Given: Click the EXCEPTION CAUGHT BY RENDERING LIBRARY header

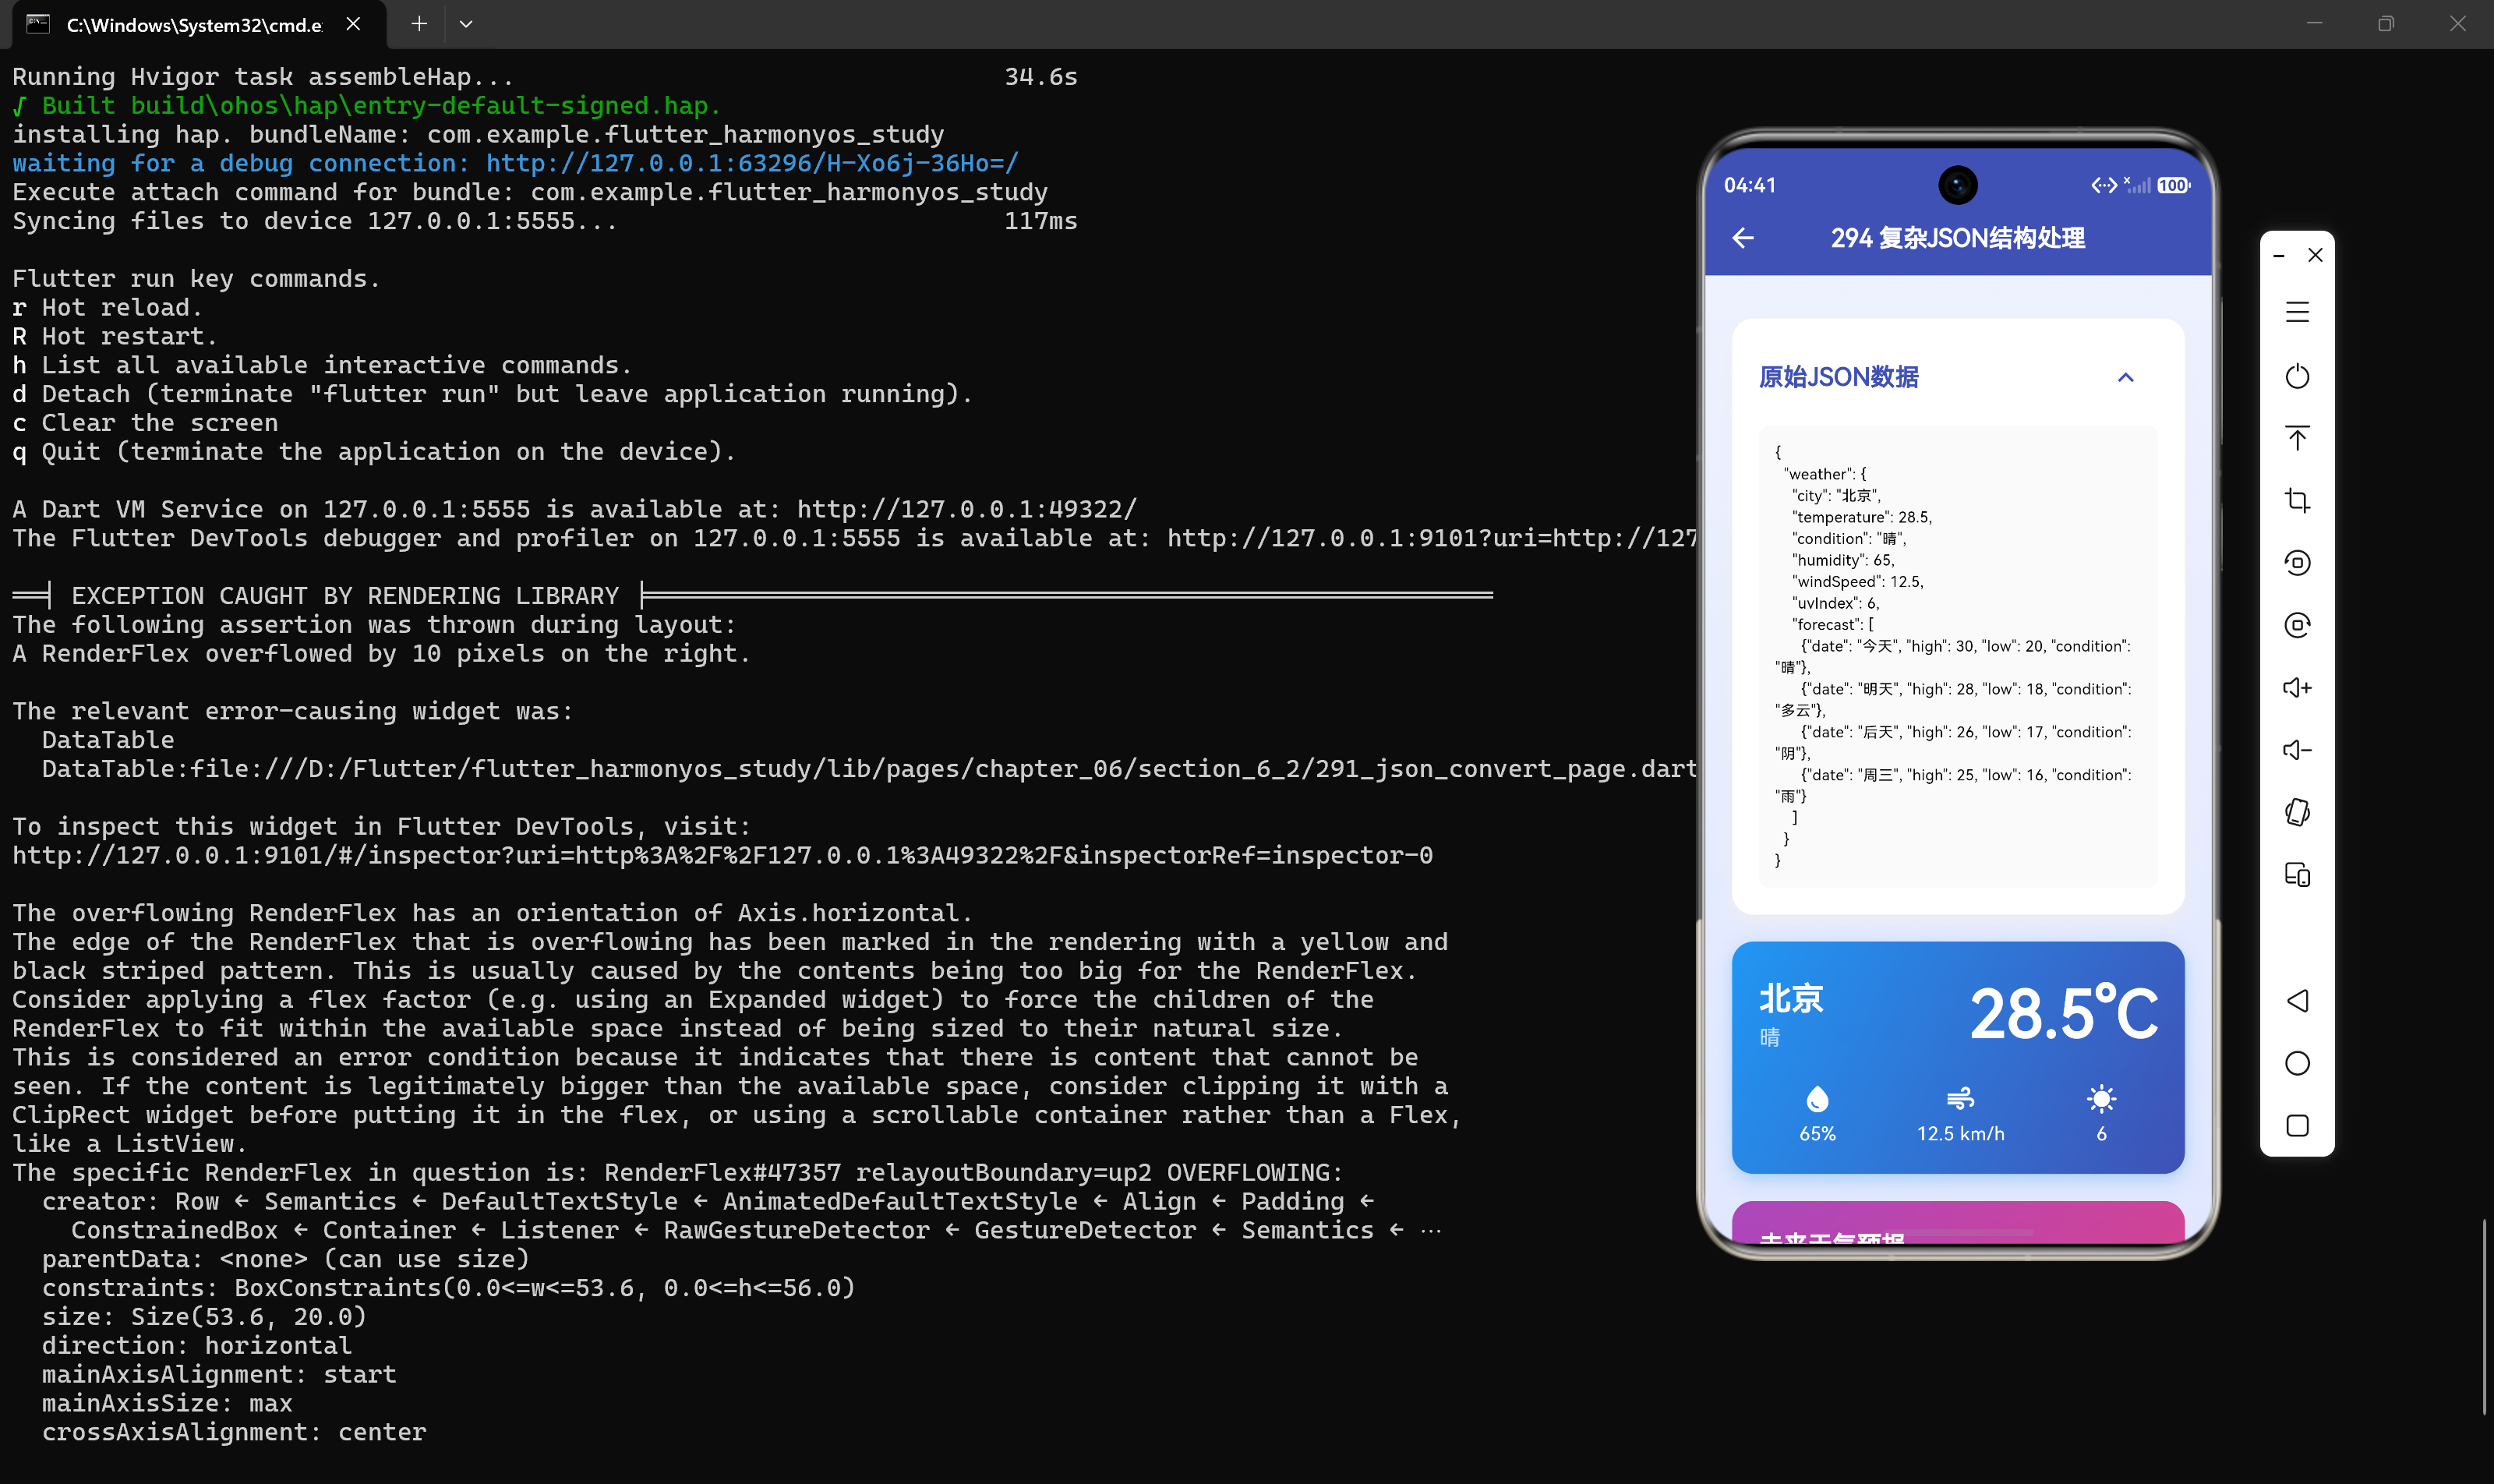Looking at the screenshot, I should (x=345, y=595).
